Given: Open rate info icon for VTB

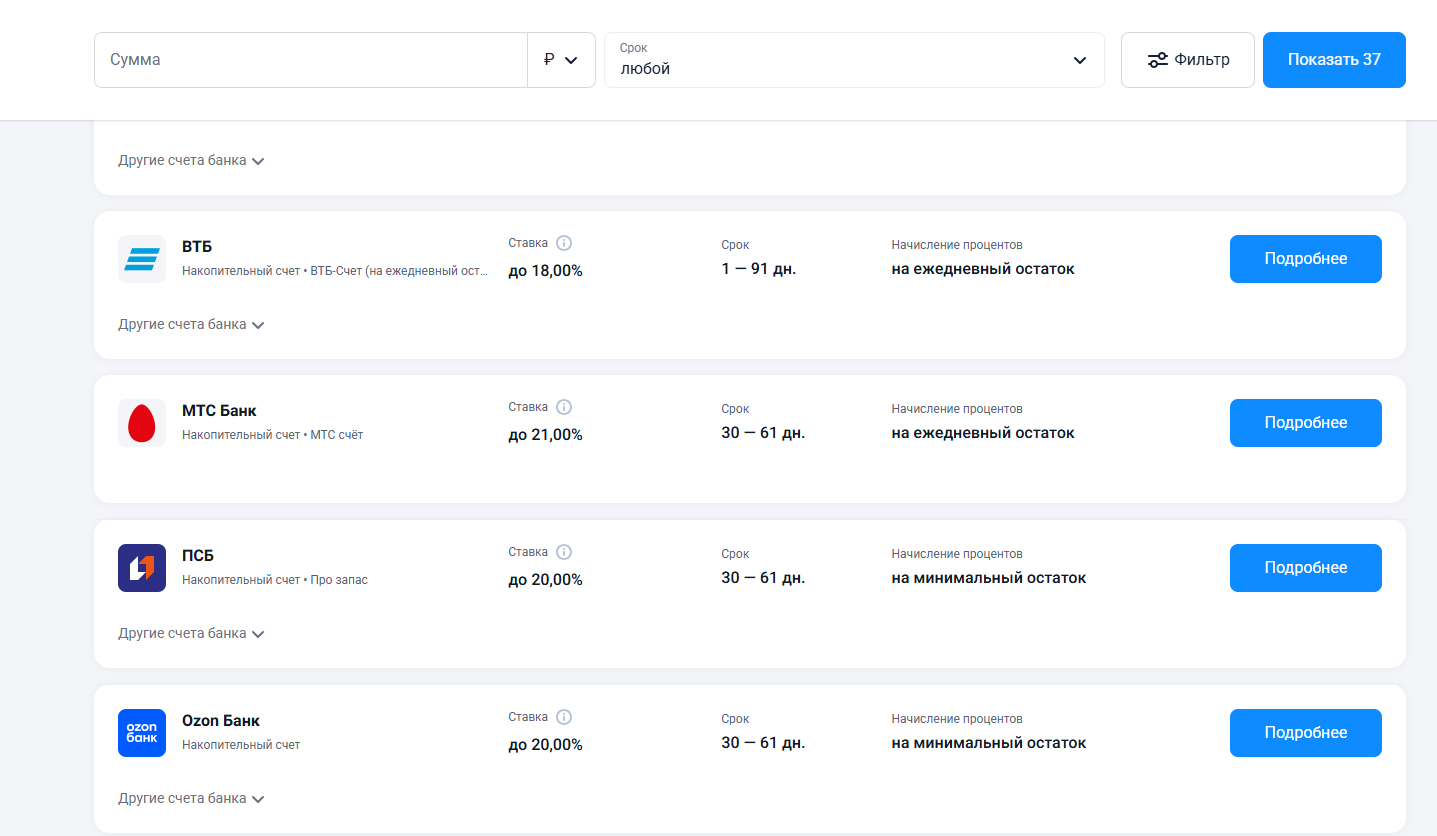Looking at the screenshot, I should 564,243.
